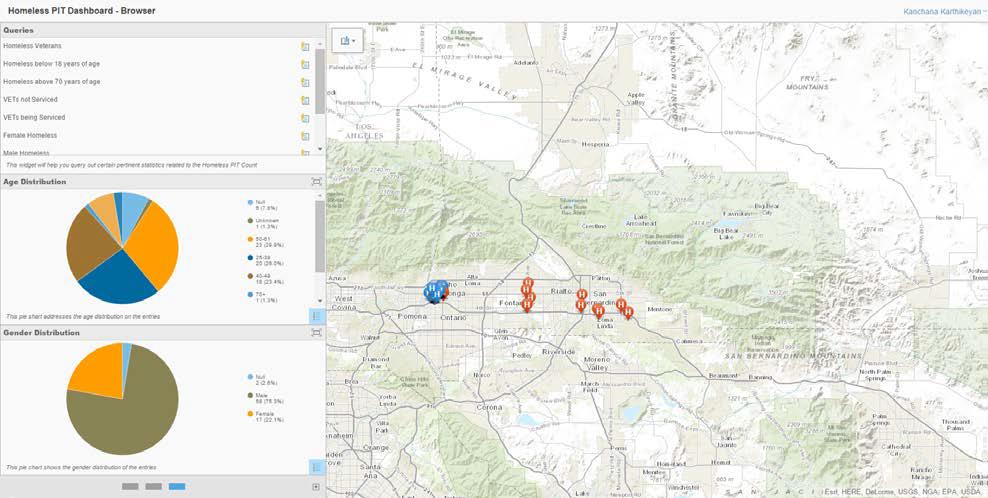Viewport: 988px width, 498px height.
Task: Open Kanchana Karthikeyan user menu
Action: tap(944, 11)
